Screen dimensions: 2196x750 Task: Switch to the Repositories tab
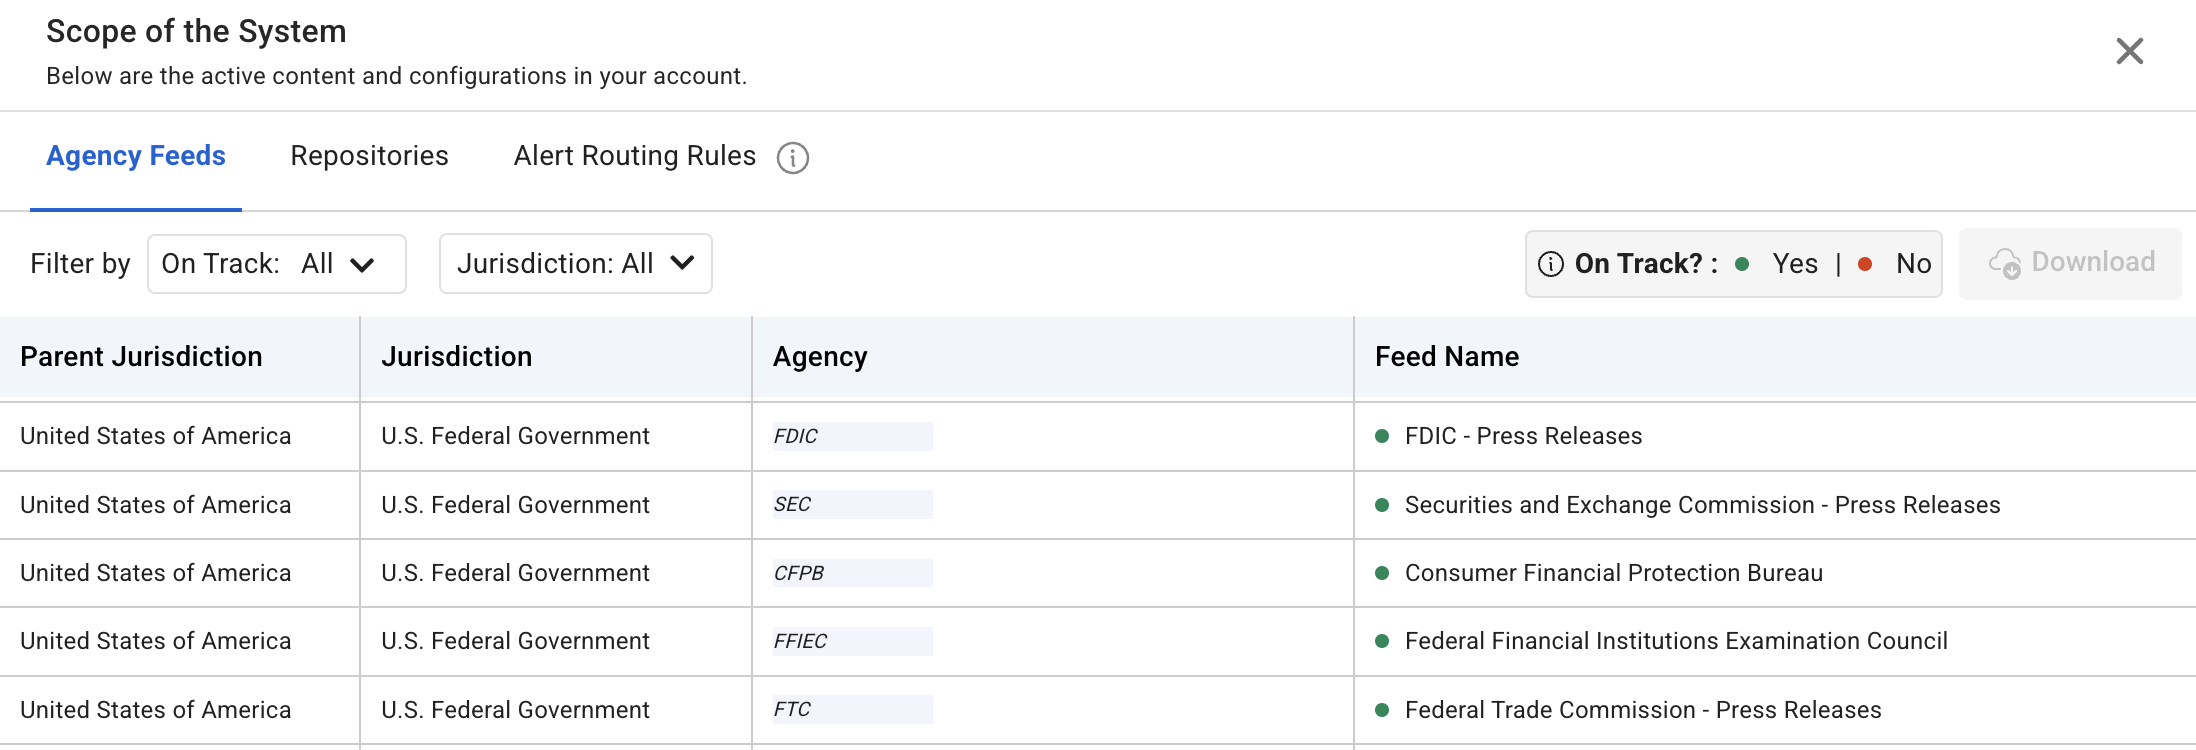369,156
